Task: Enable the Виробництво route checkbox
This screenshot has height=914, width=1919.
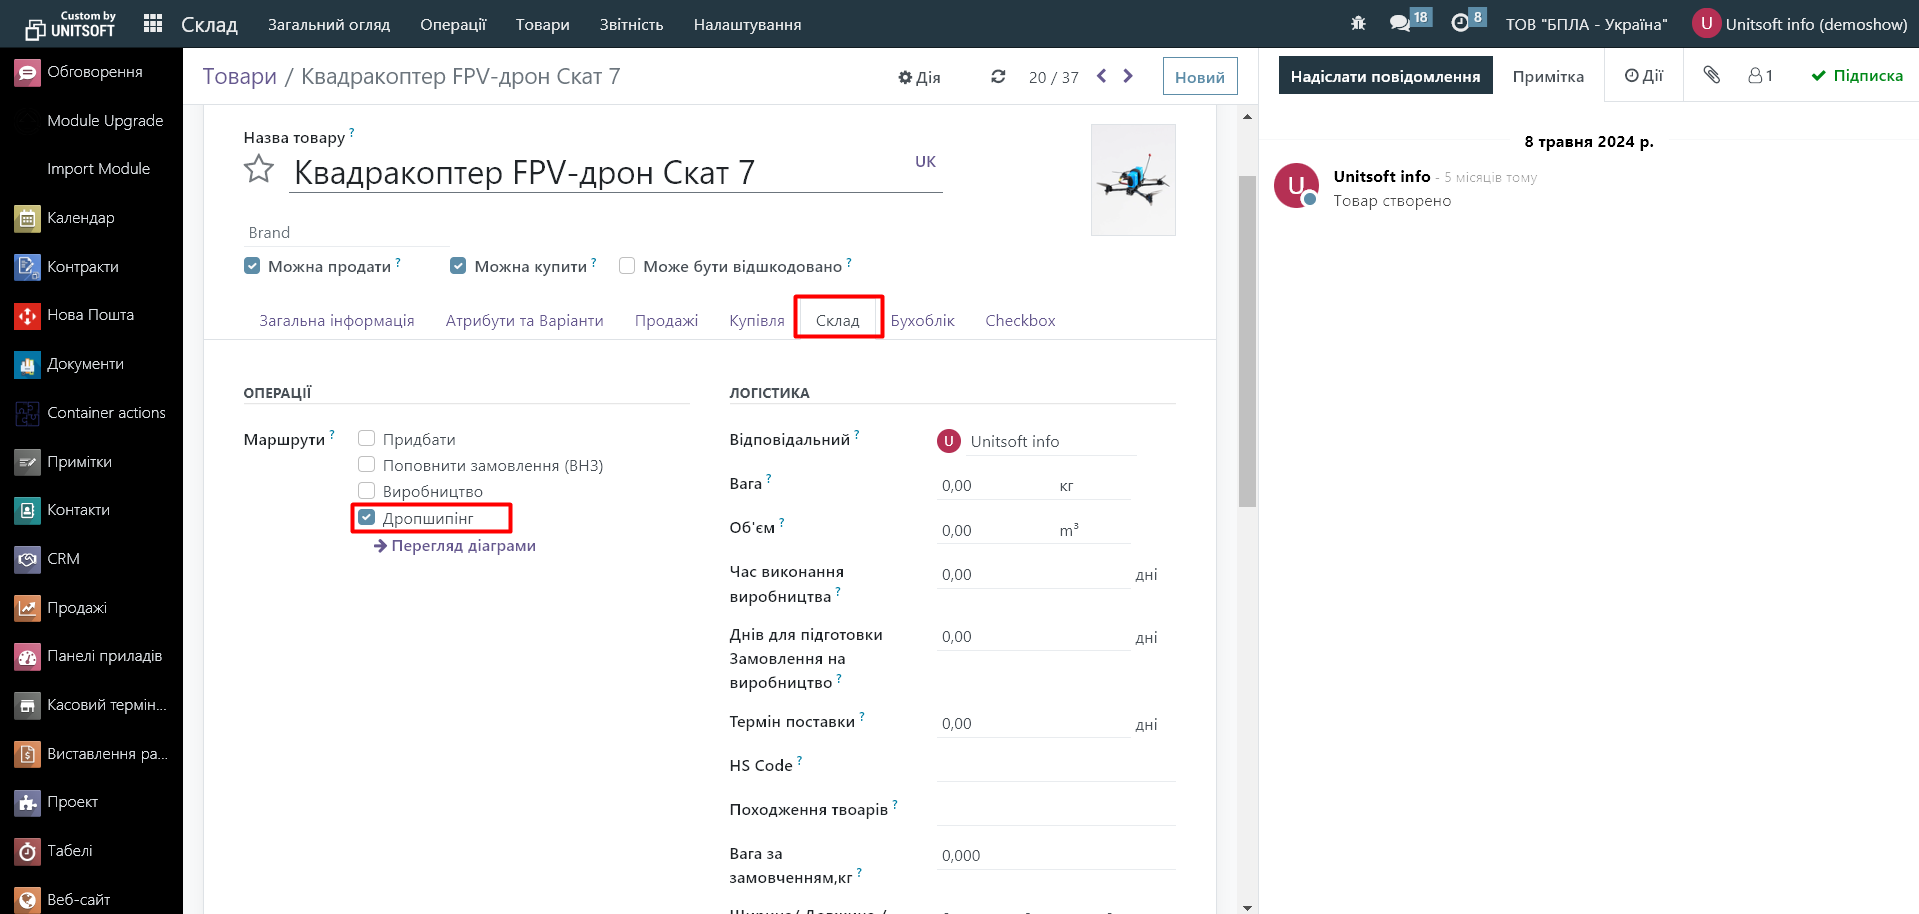Action: coord(367,491)
